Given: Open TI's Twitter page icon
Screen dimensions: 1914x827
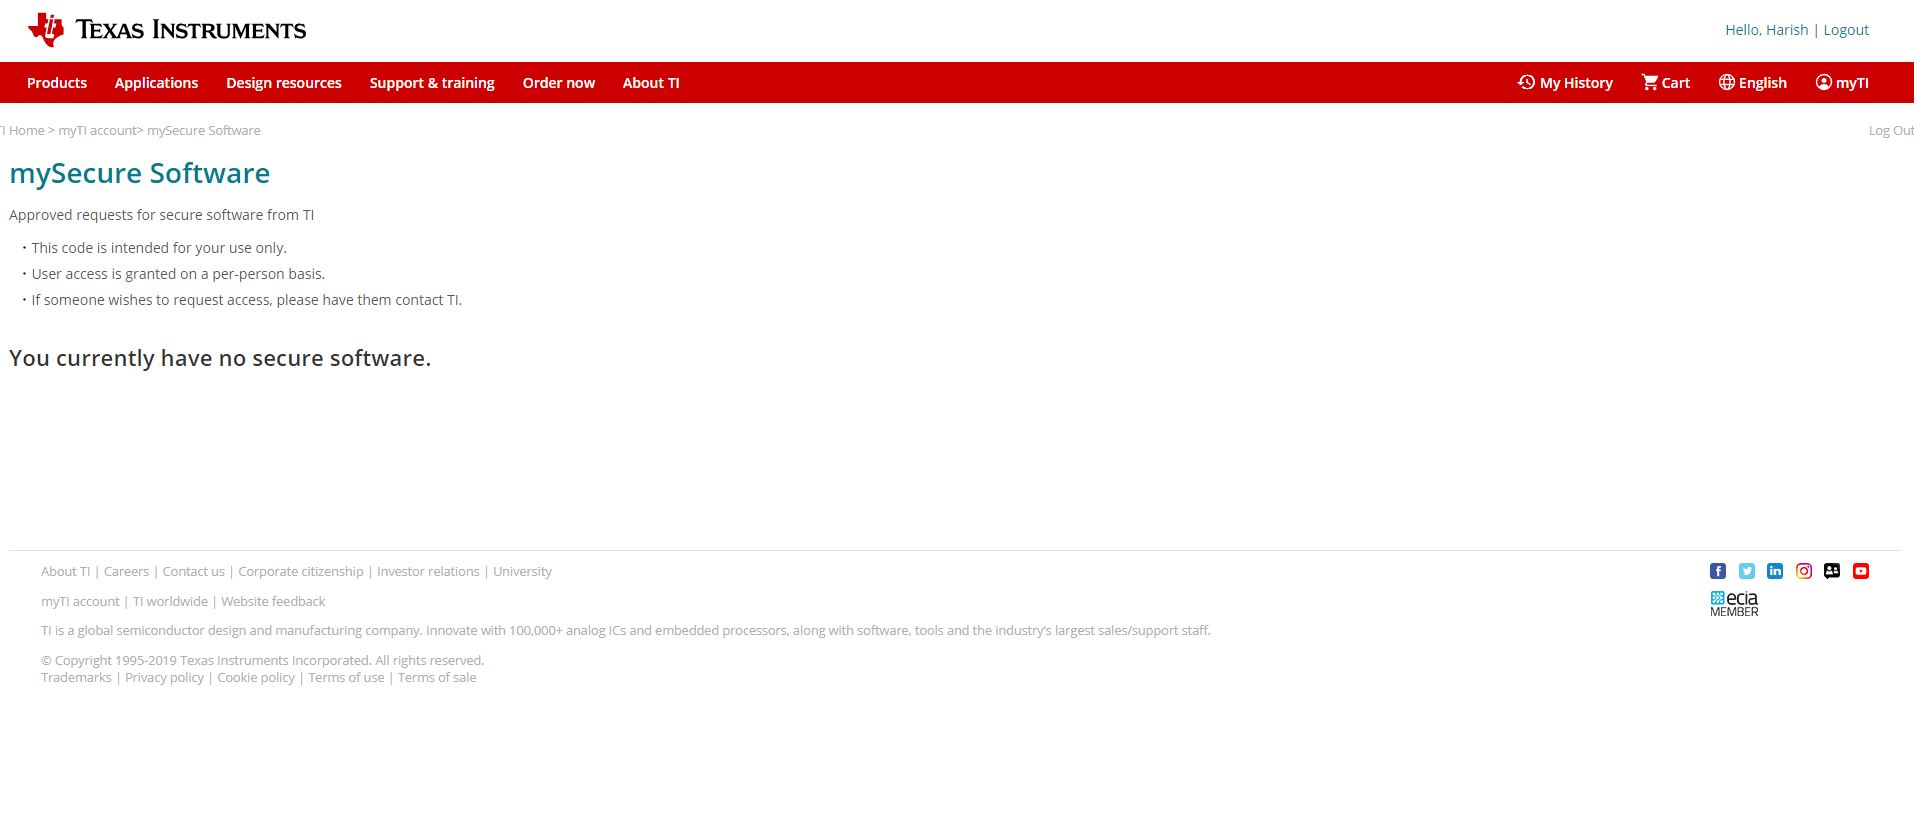Looking at the screenshot, I should click(1747, 571).
